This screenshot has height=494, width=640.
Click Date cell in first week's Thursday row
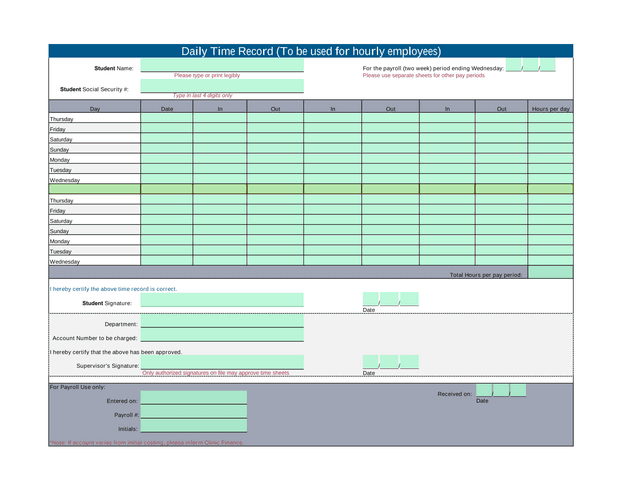pos(167,118)
